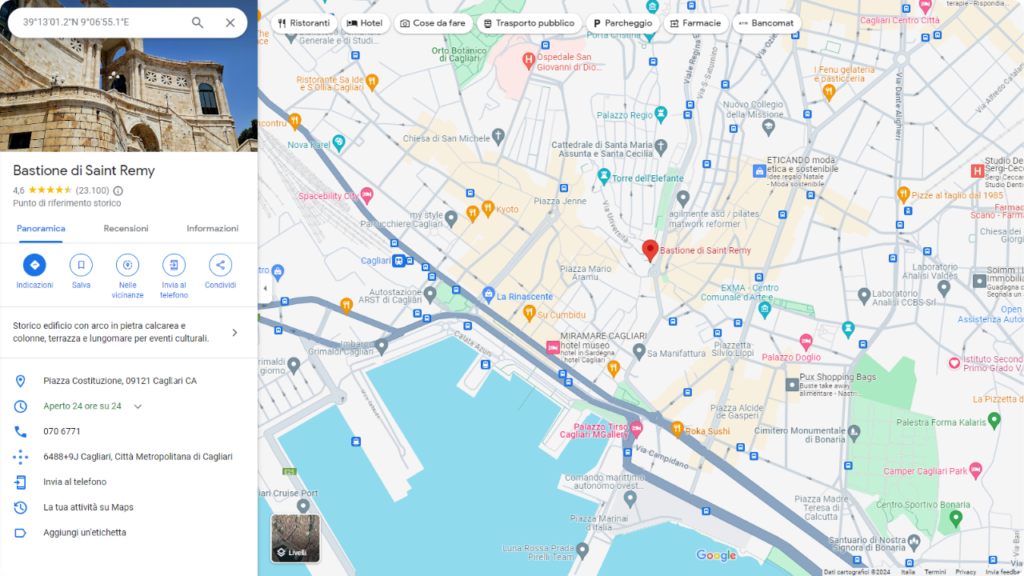The width and height of the screenshot is (1024, 576).
Task: Click the rating info icon
Action: [x=118, y=191]
